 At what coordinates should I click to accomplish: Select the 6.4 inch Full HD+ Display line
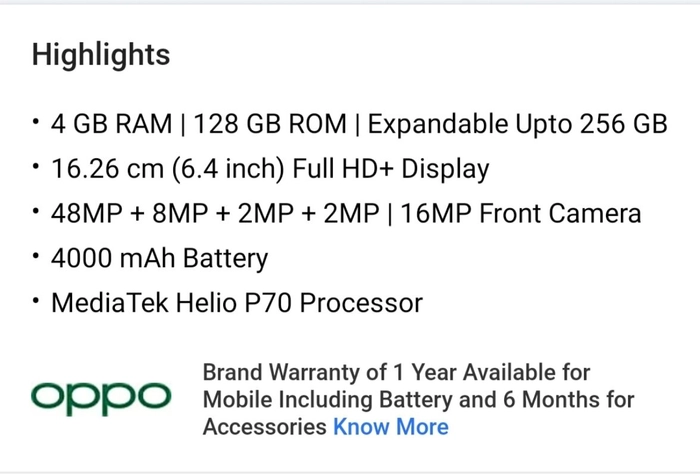270,170
